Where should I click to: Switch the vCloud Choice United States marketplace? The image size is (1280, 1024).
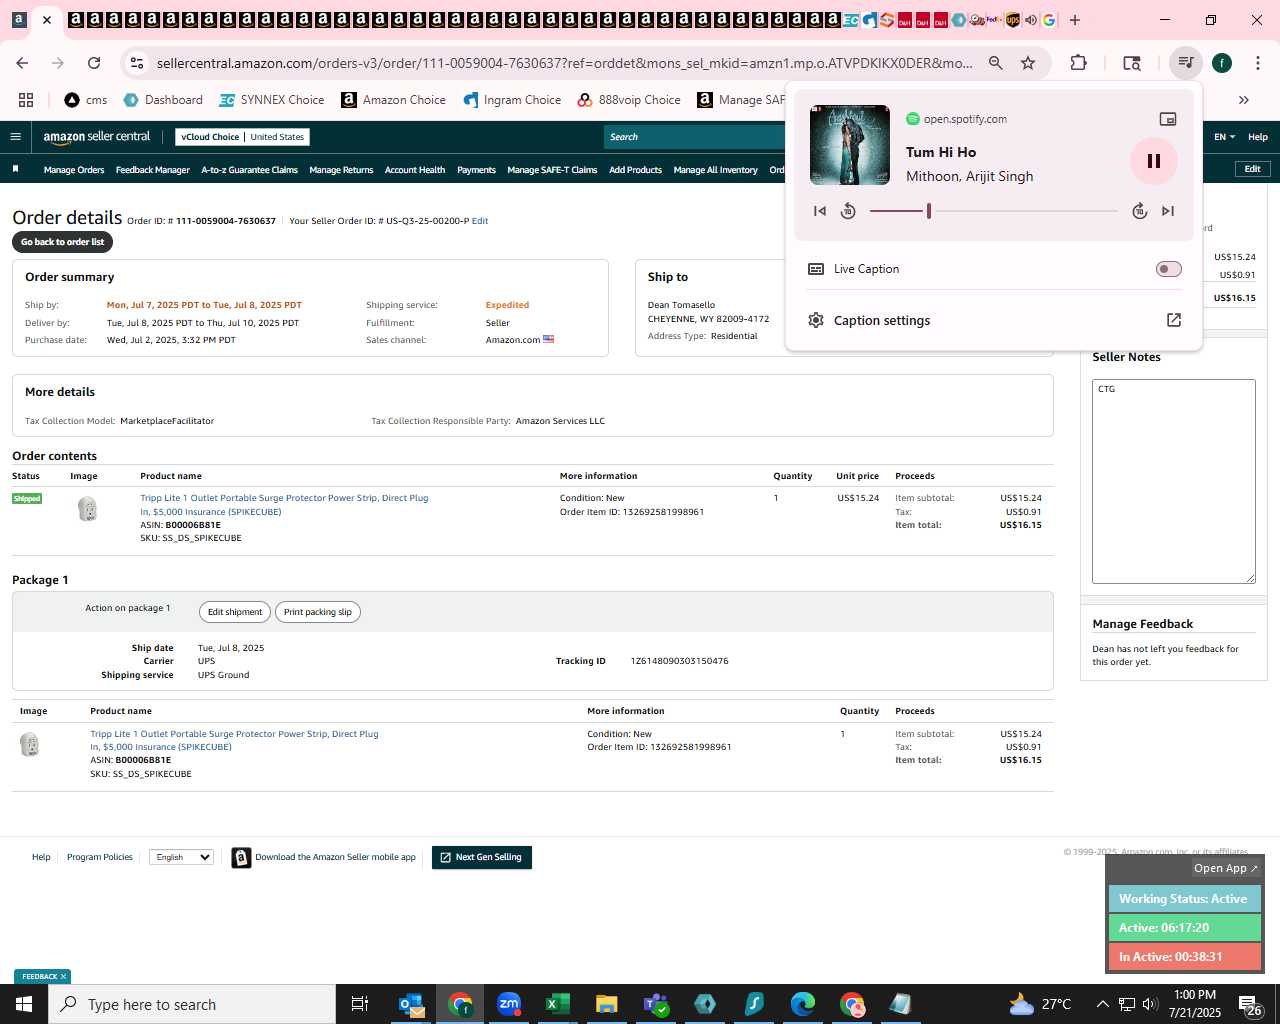(243, 137)
